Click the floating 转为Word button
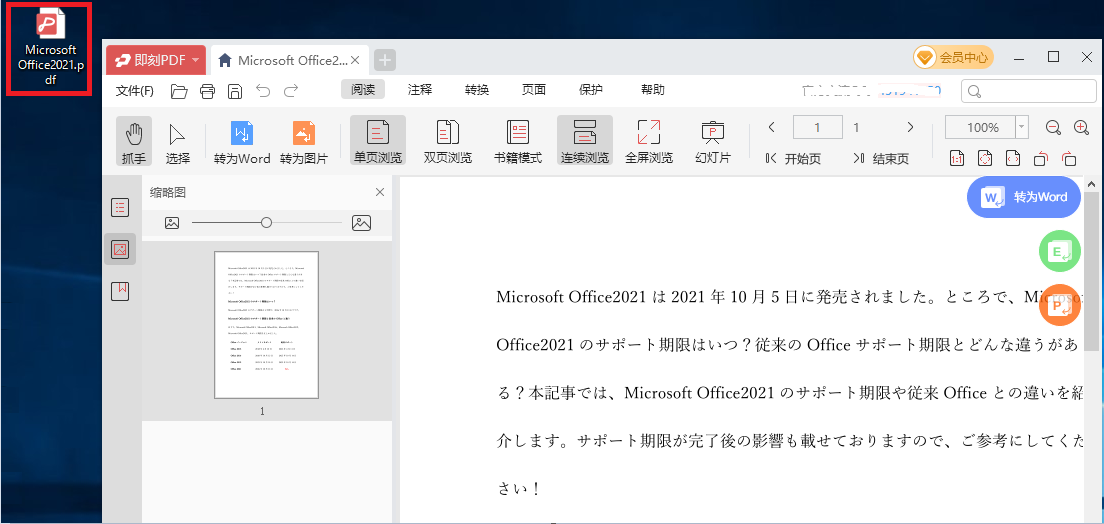This screenshot has width=1104, height=524. point(1024,196)
